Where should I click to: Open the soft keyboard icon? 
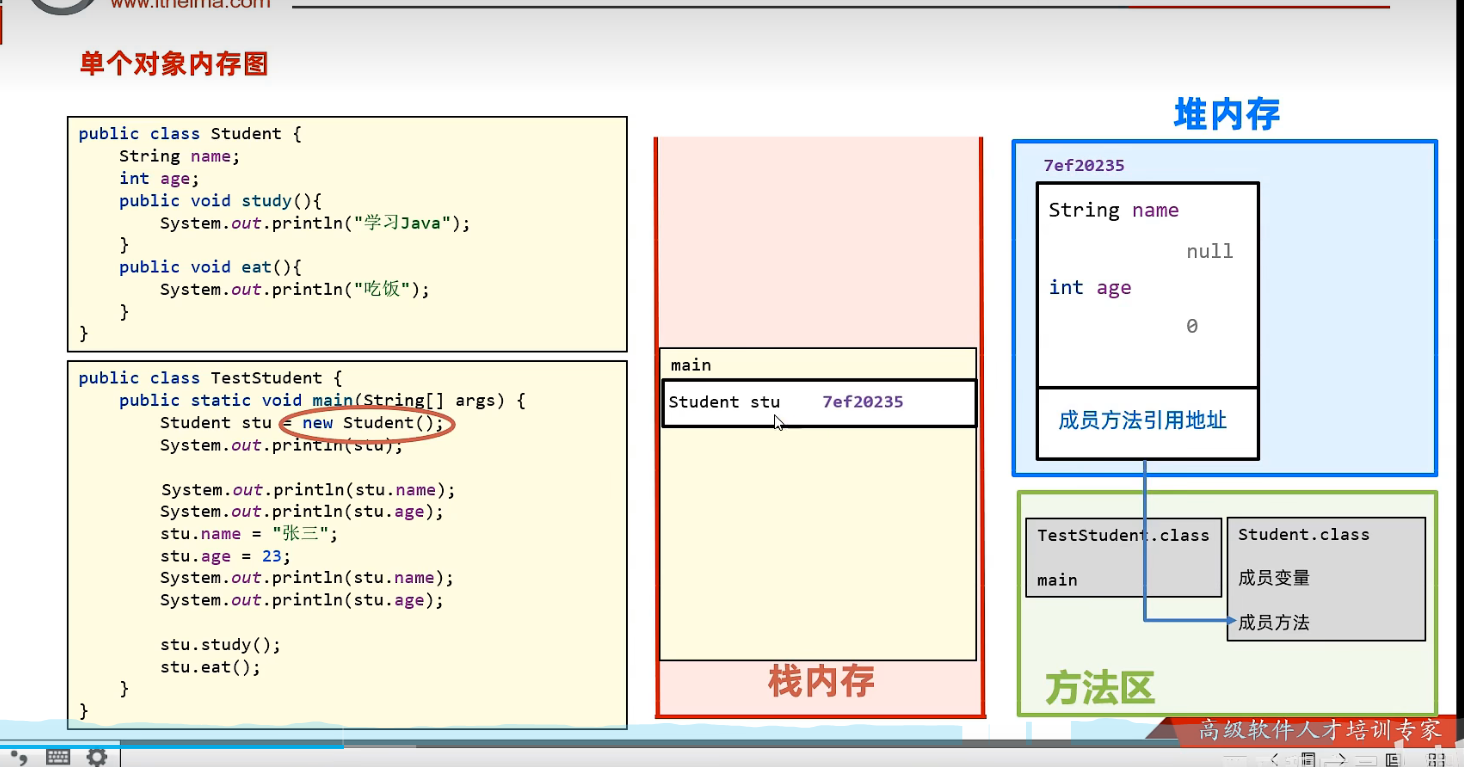coord(58,757)
